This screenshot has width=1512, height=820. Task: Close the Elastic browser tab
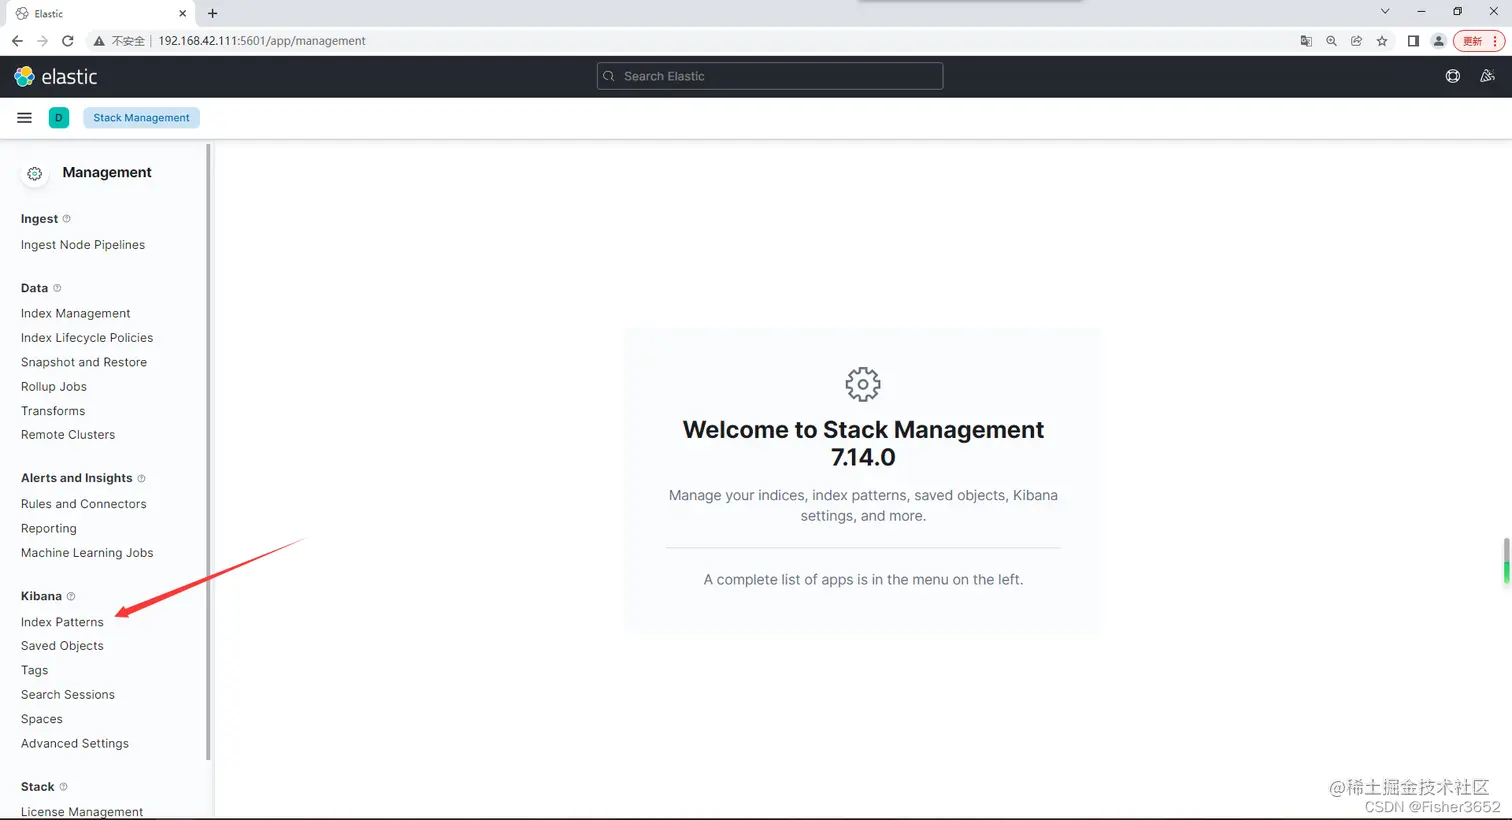click(182, 13)
